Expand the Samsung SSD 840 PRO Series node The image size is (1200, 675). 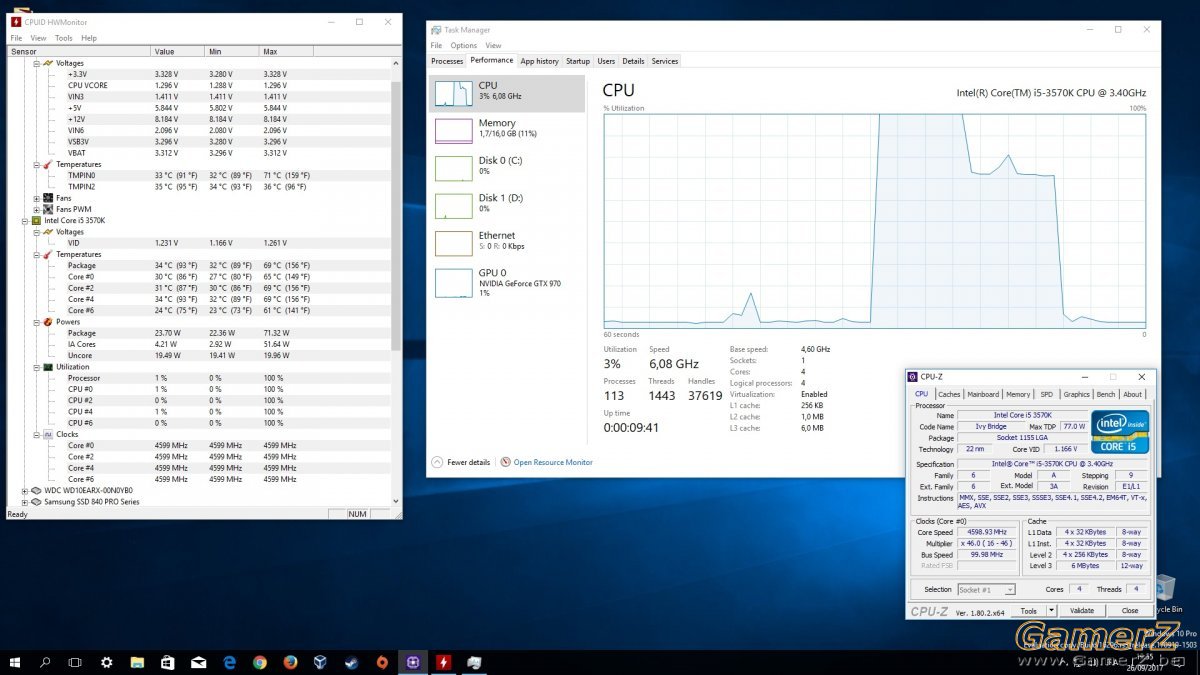[25, 502]
